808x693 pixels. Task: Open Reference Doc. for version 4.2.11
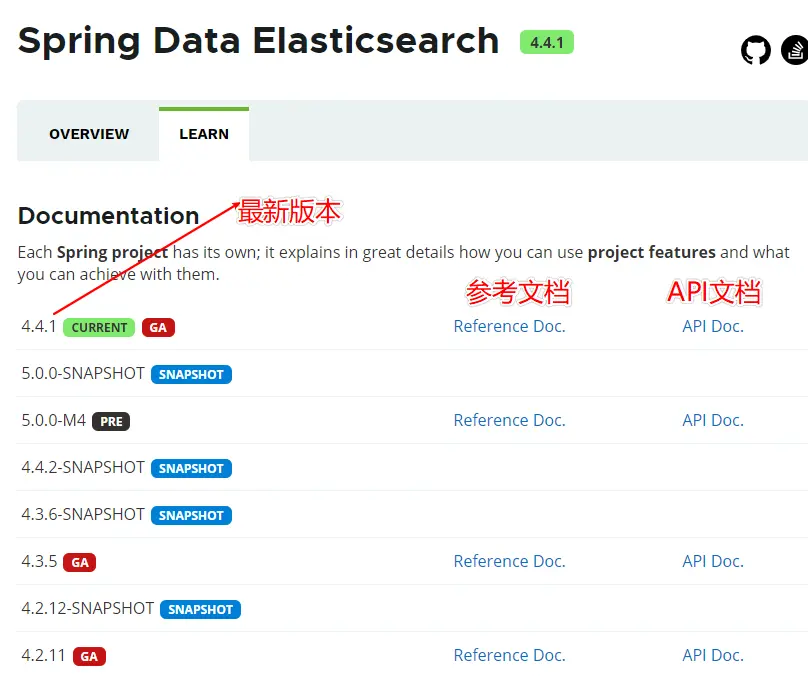pos(510,655)
